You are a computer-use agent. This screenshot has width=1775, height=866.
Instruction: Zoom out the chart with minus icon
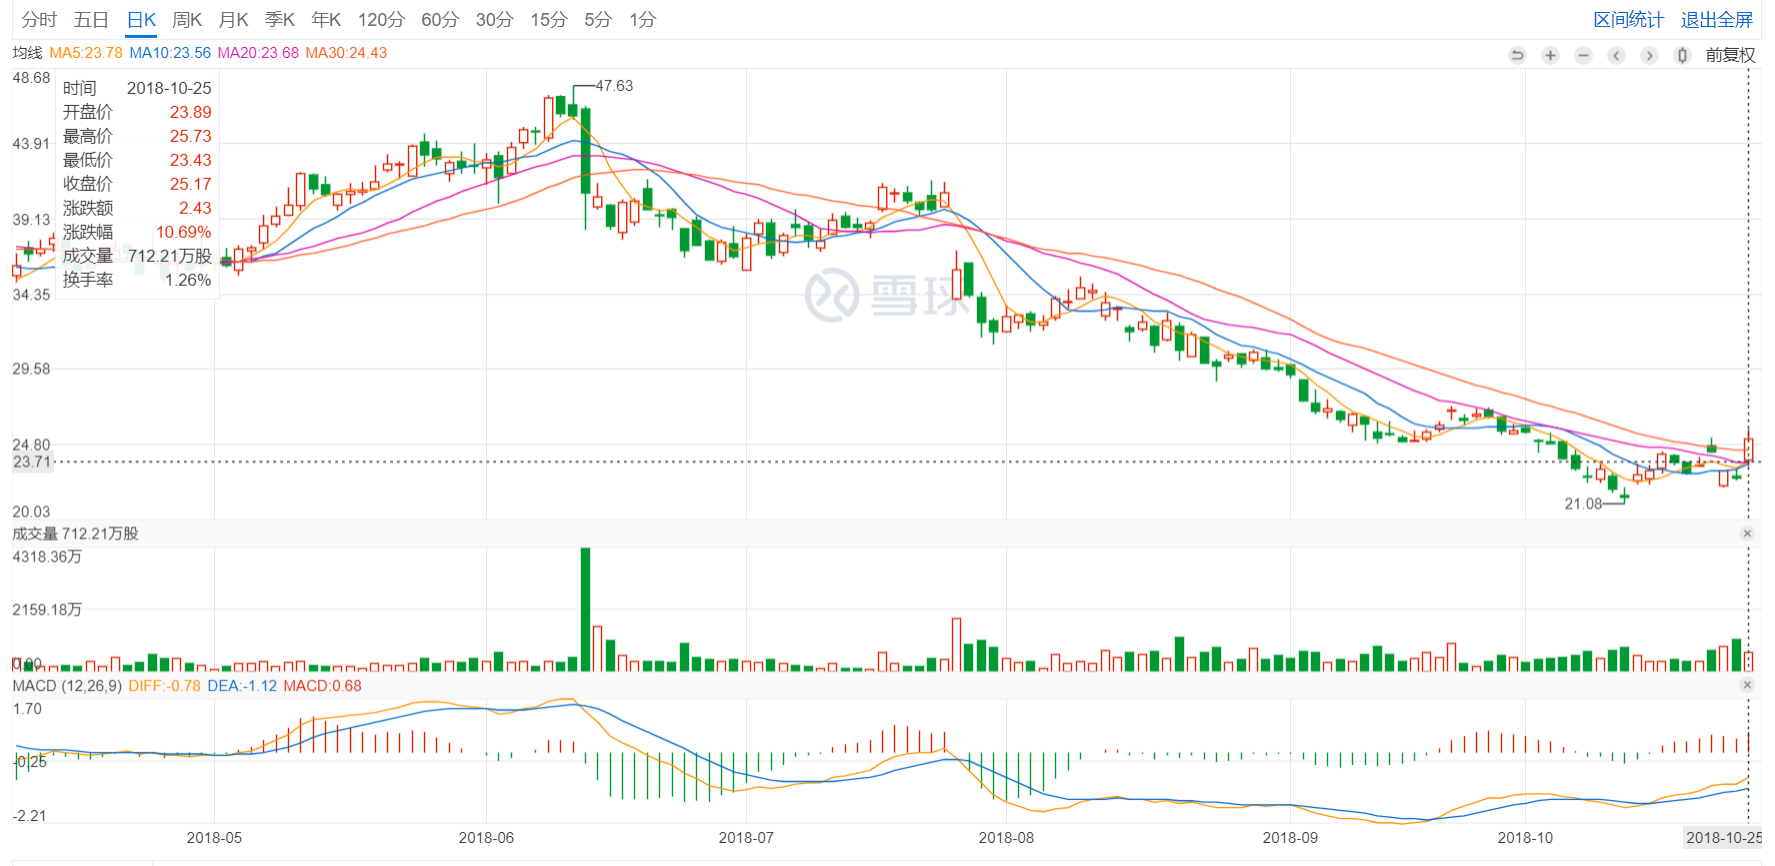[1583, 55]
